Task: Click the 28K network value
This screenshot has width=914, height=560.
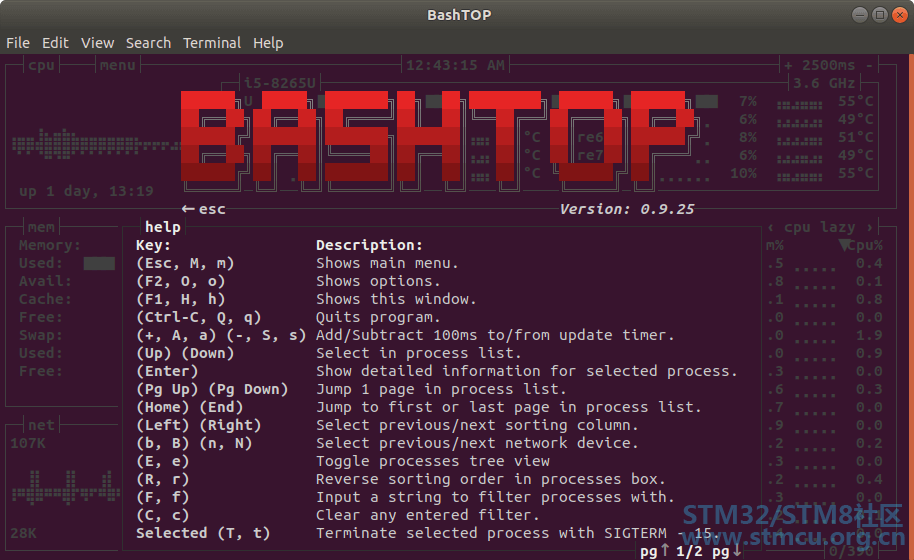Action: (23, 533)
